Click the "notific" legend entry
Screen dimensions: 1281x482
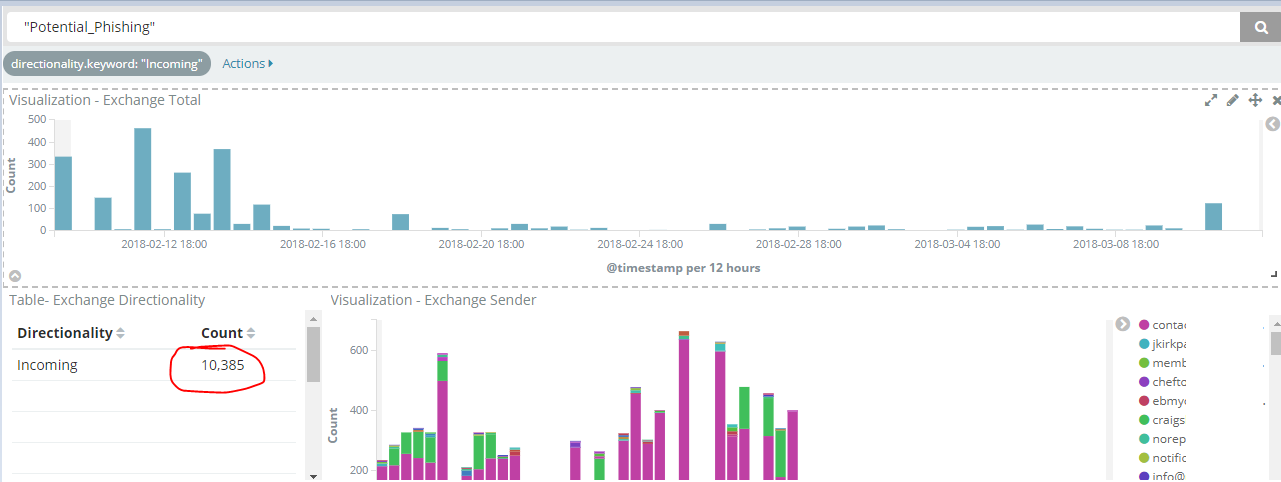pyautogui.click(x=1162, y=458)
